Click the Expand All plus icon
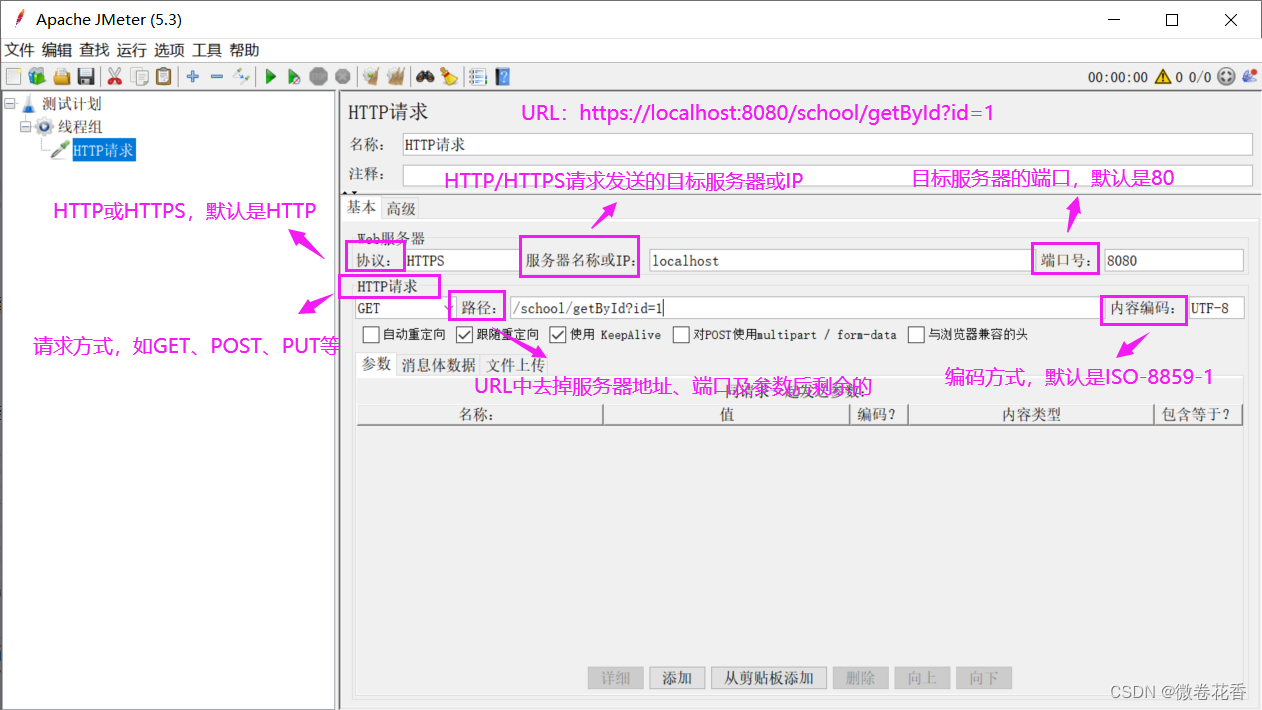 (193, 76)
